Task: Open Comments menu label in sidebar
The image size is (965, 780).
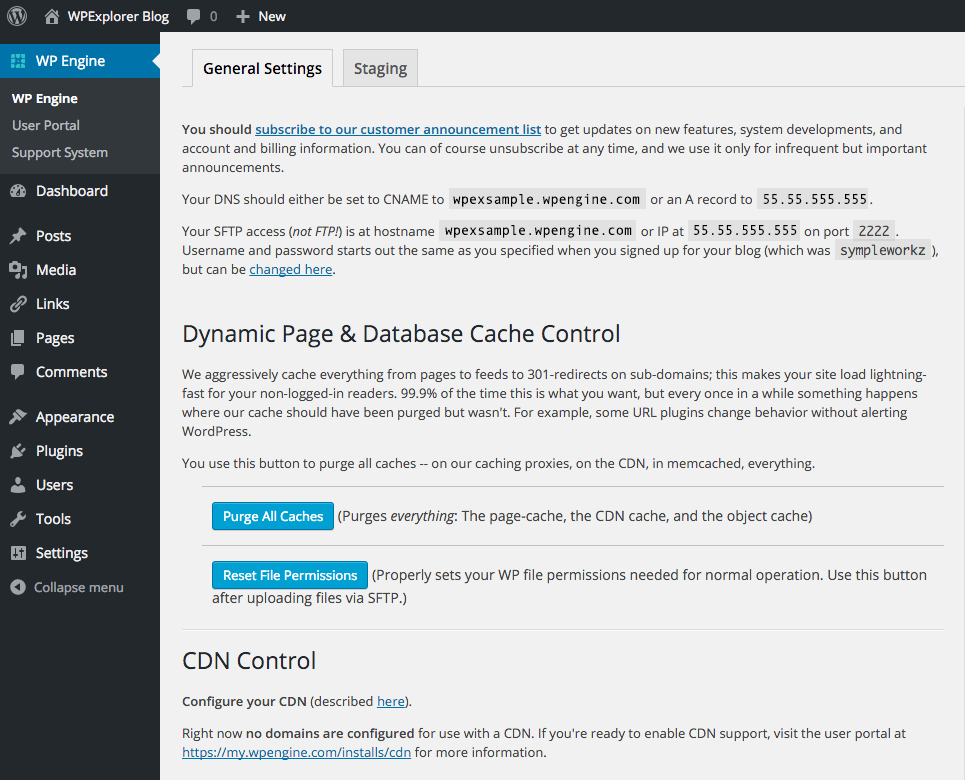Action: point(71,372)
